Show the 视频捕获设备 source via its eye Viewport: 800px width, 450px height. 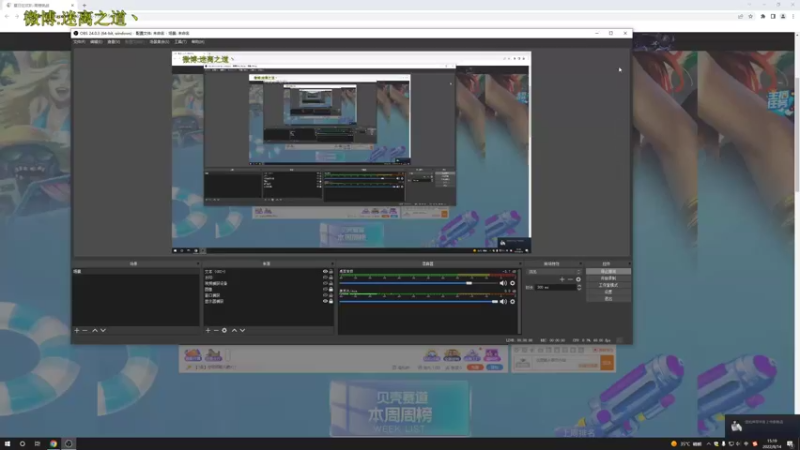325,283
